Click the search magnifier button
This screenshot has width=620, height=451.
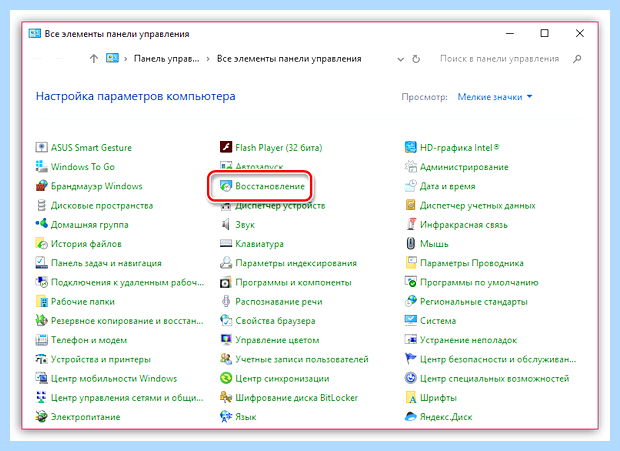(577, 59)
